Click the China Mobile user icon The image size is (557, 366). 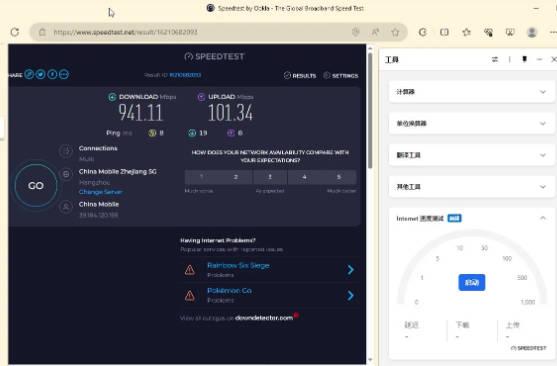66,207
